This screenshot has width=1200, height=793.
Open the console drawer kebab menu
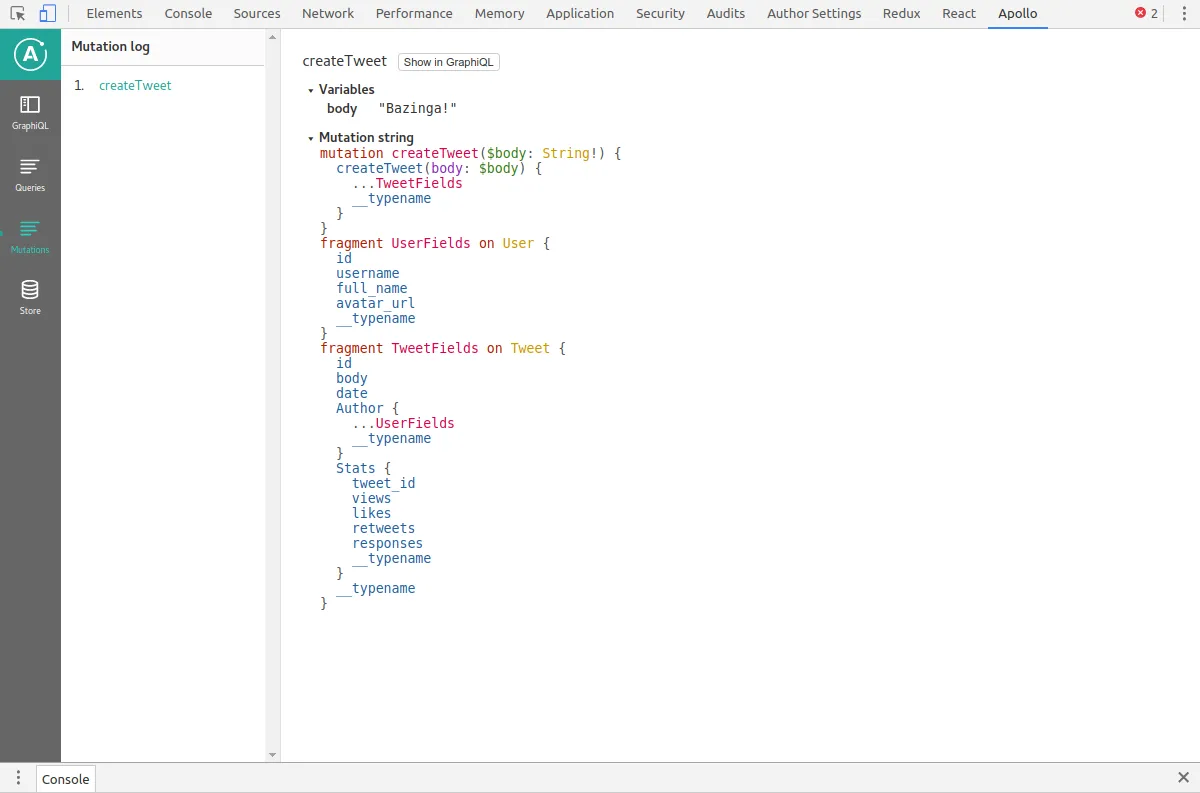(x=18, y=778)
